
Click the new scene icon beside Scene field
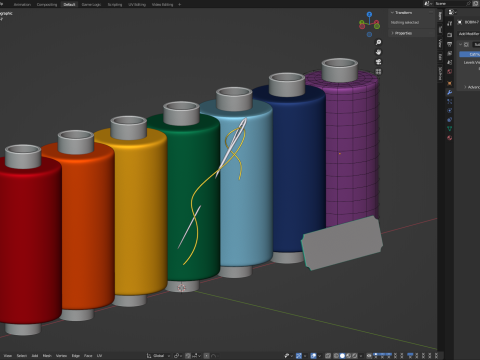click(475, 3)
